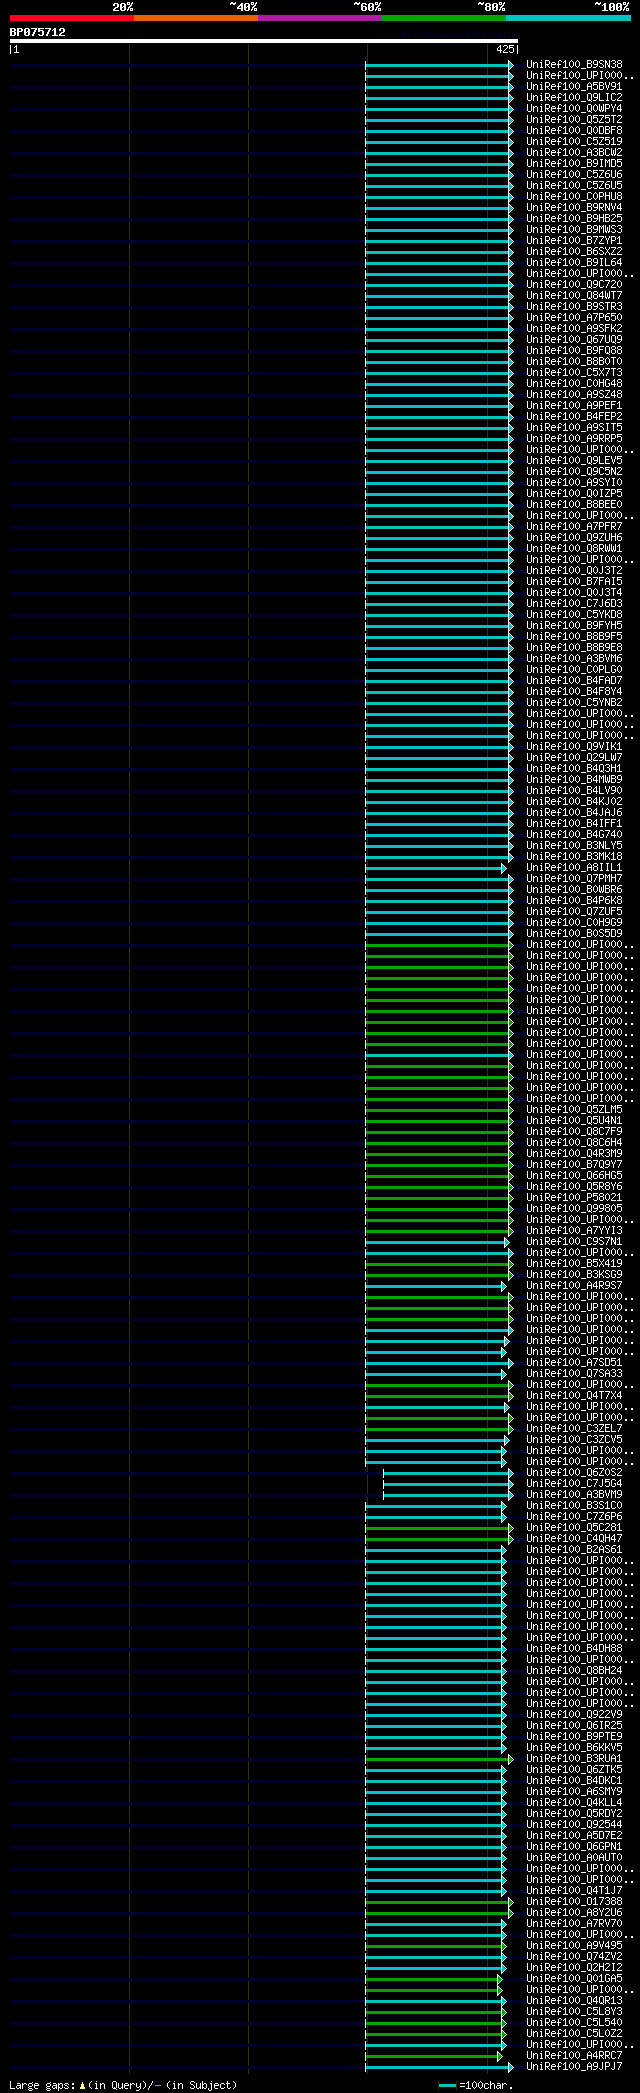
Task: Select the BP075712 query label
Action: click(x=38, y=32)
